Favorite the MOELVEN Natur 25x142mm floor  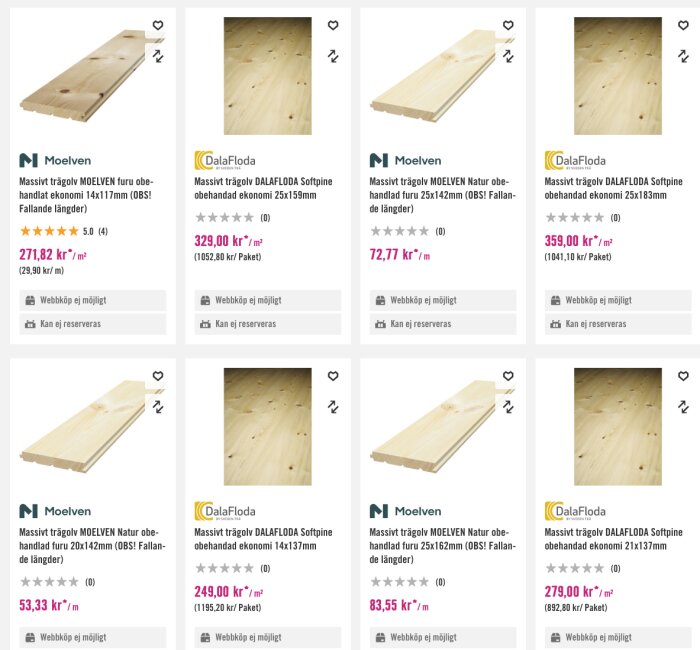pos(508,25)
